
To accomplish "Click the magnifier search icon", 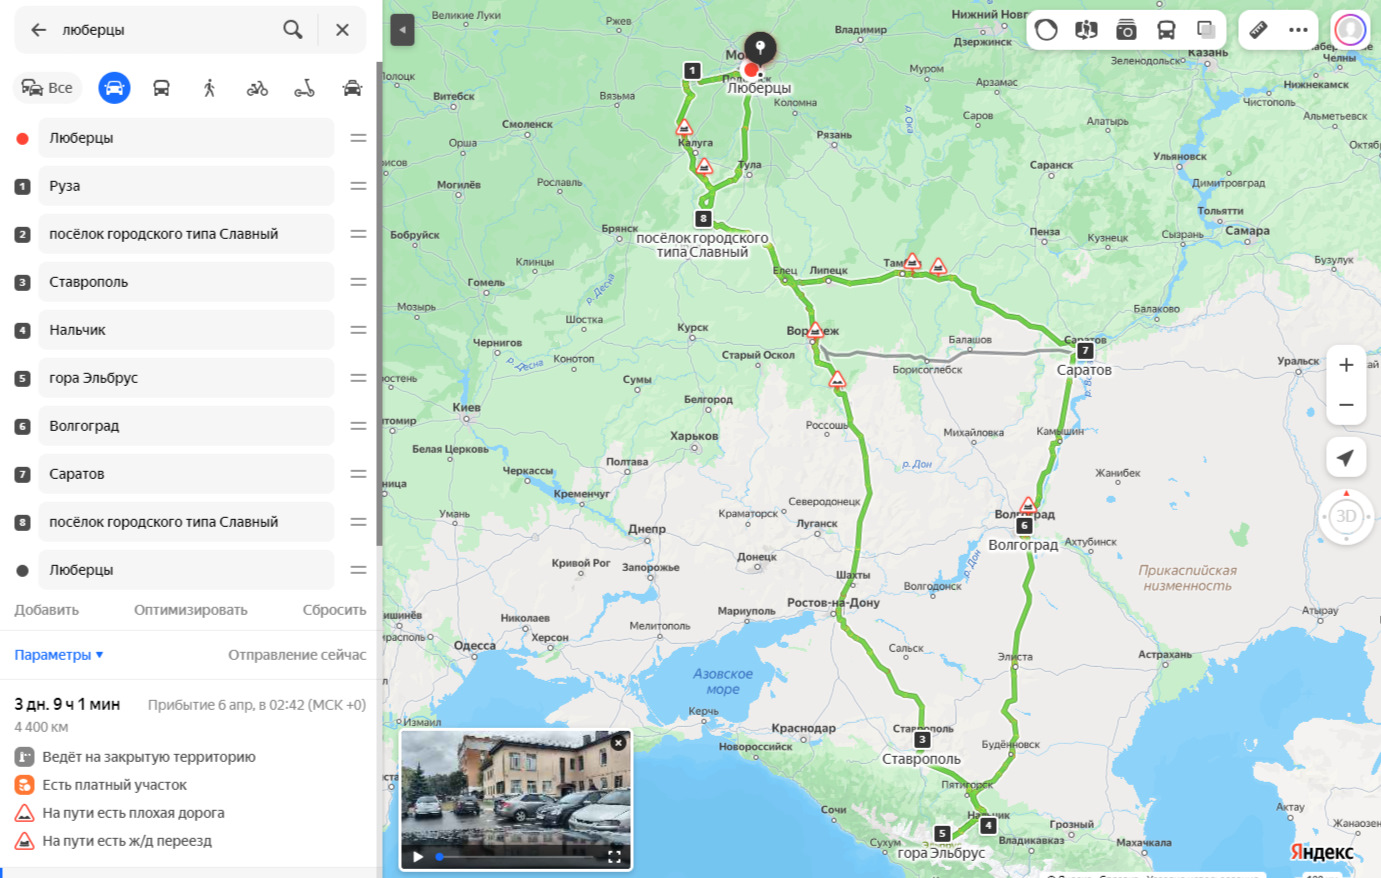I will pyautogui.click(x=292, y=30).
